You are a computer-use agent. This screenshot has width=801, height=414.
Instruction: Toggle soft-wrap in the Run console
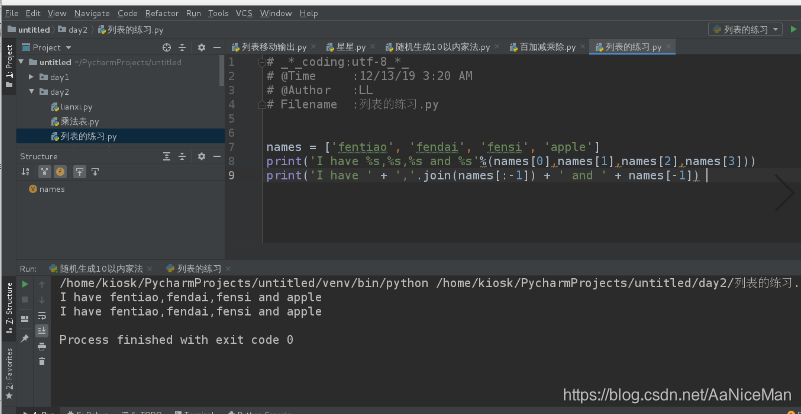42,315
